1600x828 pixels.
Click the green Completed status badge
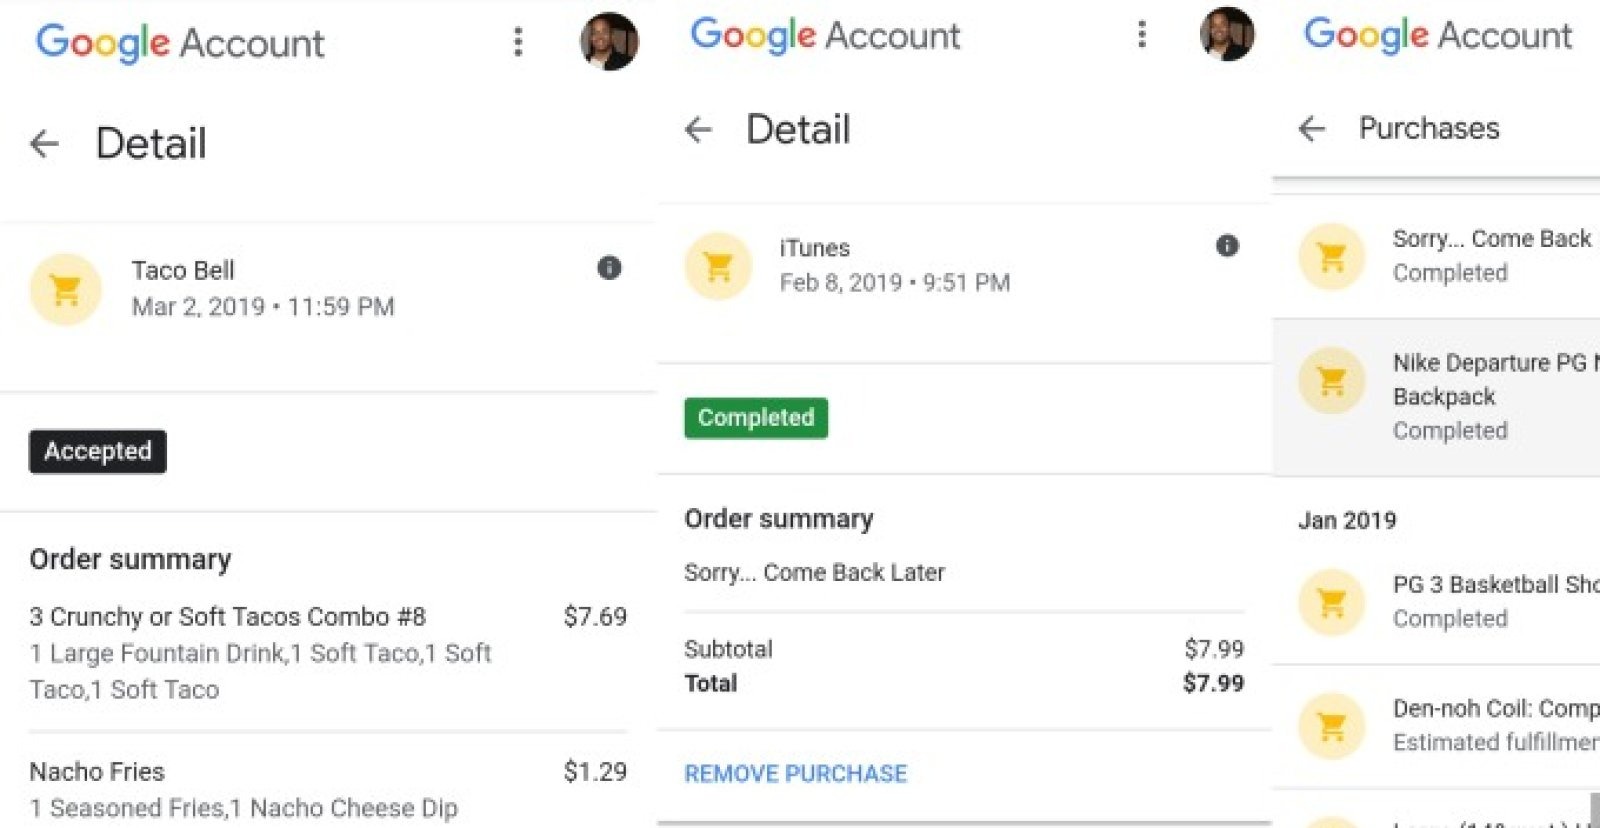(x=756, y=418)
